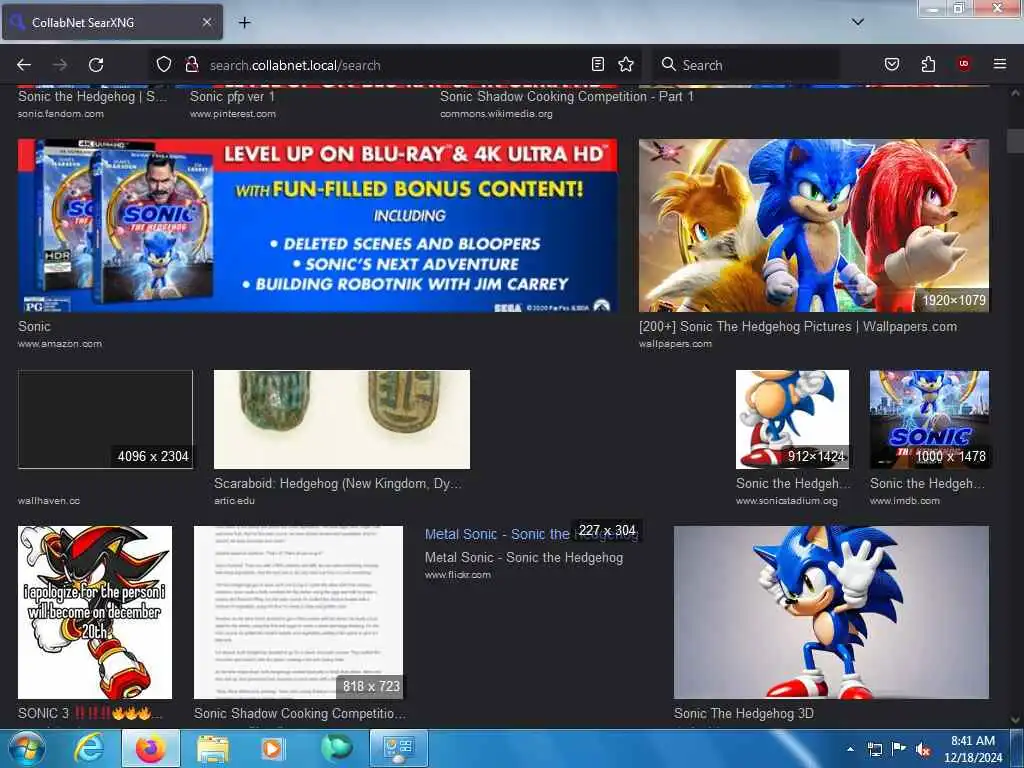Open Windows Media Player taskbar icon
Screen dimensions: 1024x768
point(272,748)
